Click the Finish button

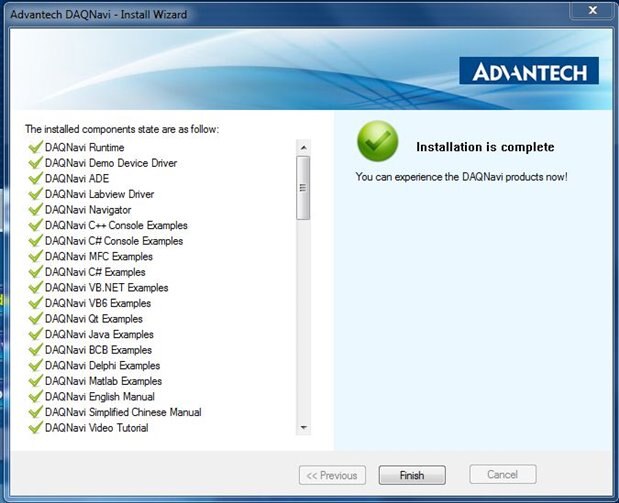click(412, 475)
